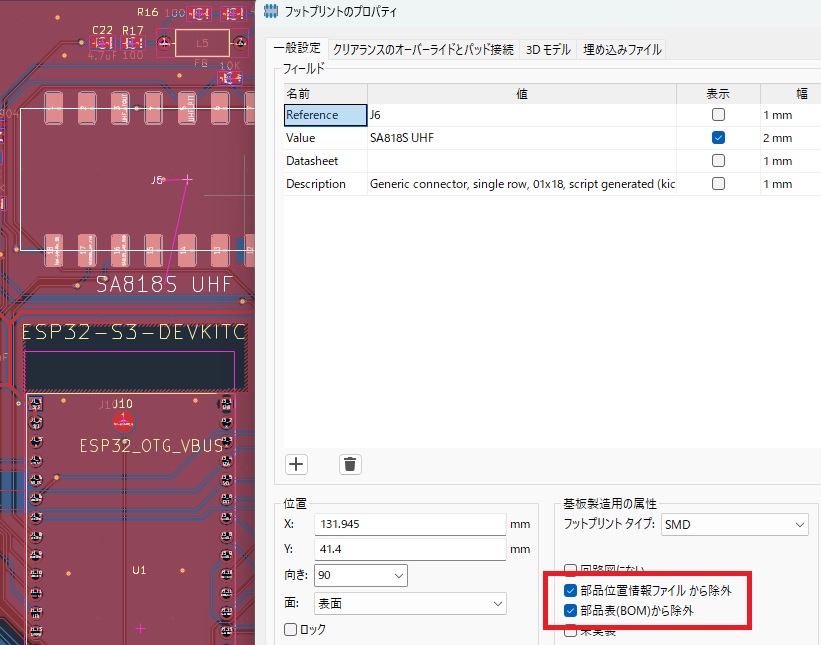Open 面 side dropdown showing 表面
The image size is (821, 645).
coord(410,604)
